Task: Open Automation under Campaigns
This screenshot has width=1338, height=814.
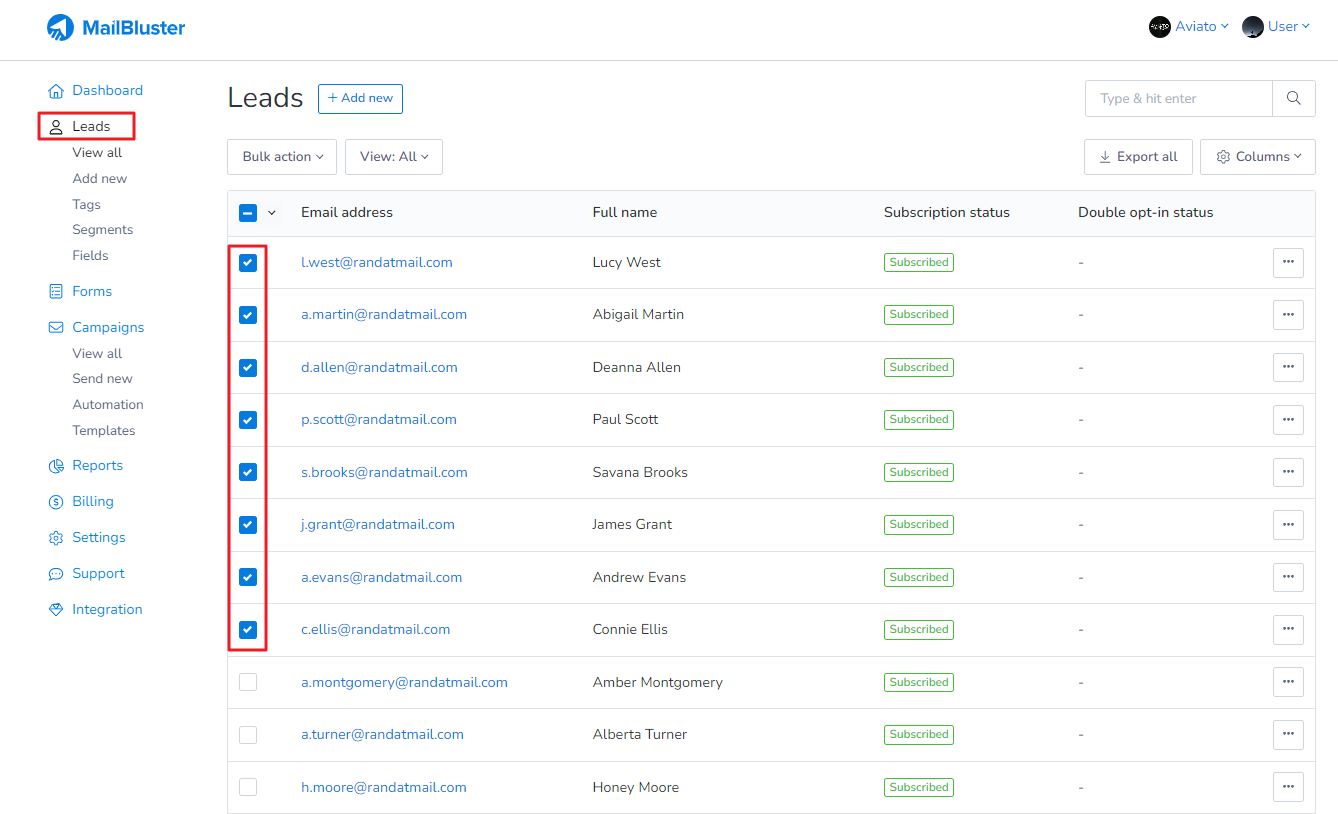Action: 108,405
